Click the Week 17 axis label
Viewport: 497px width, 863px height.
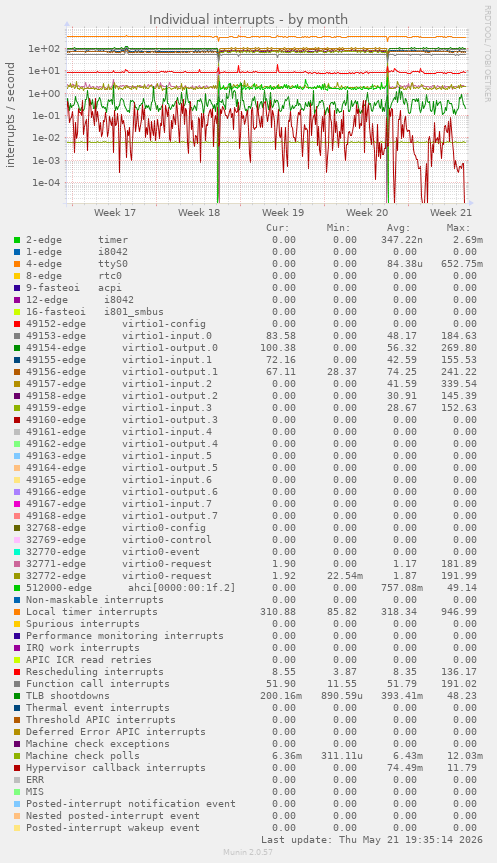[115, 212]
